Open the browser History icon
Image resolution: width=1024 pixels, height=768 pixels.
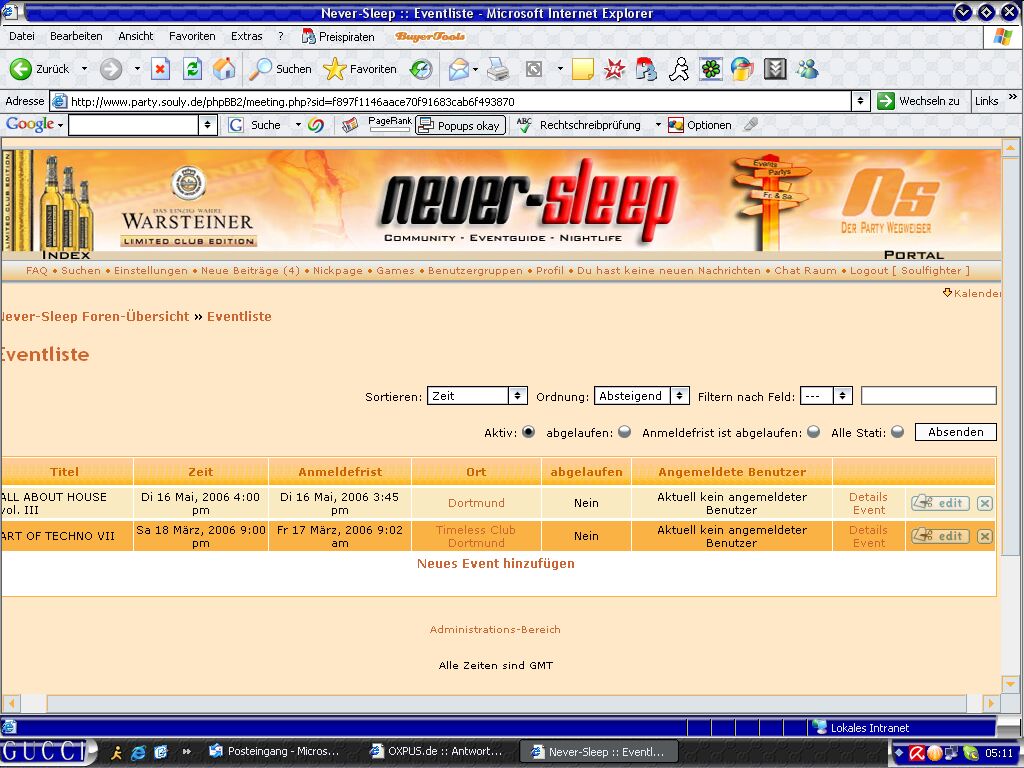pos(421,69)
